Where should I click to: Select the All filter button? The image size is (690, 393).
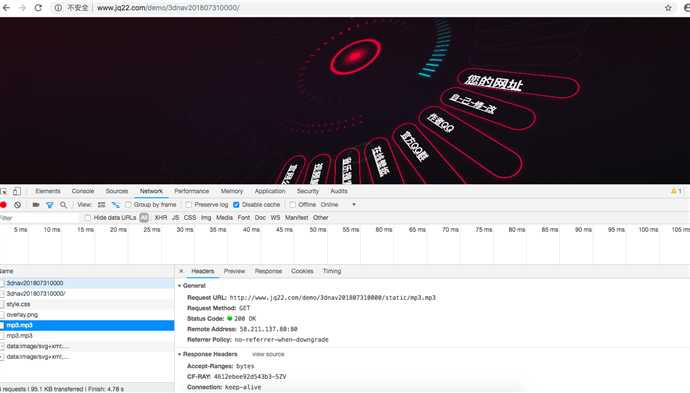pos(144,217)
